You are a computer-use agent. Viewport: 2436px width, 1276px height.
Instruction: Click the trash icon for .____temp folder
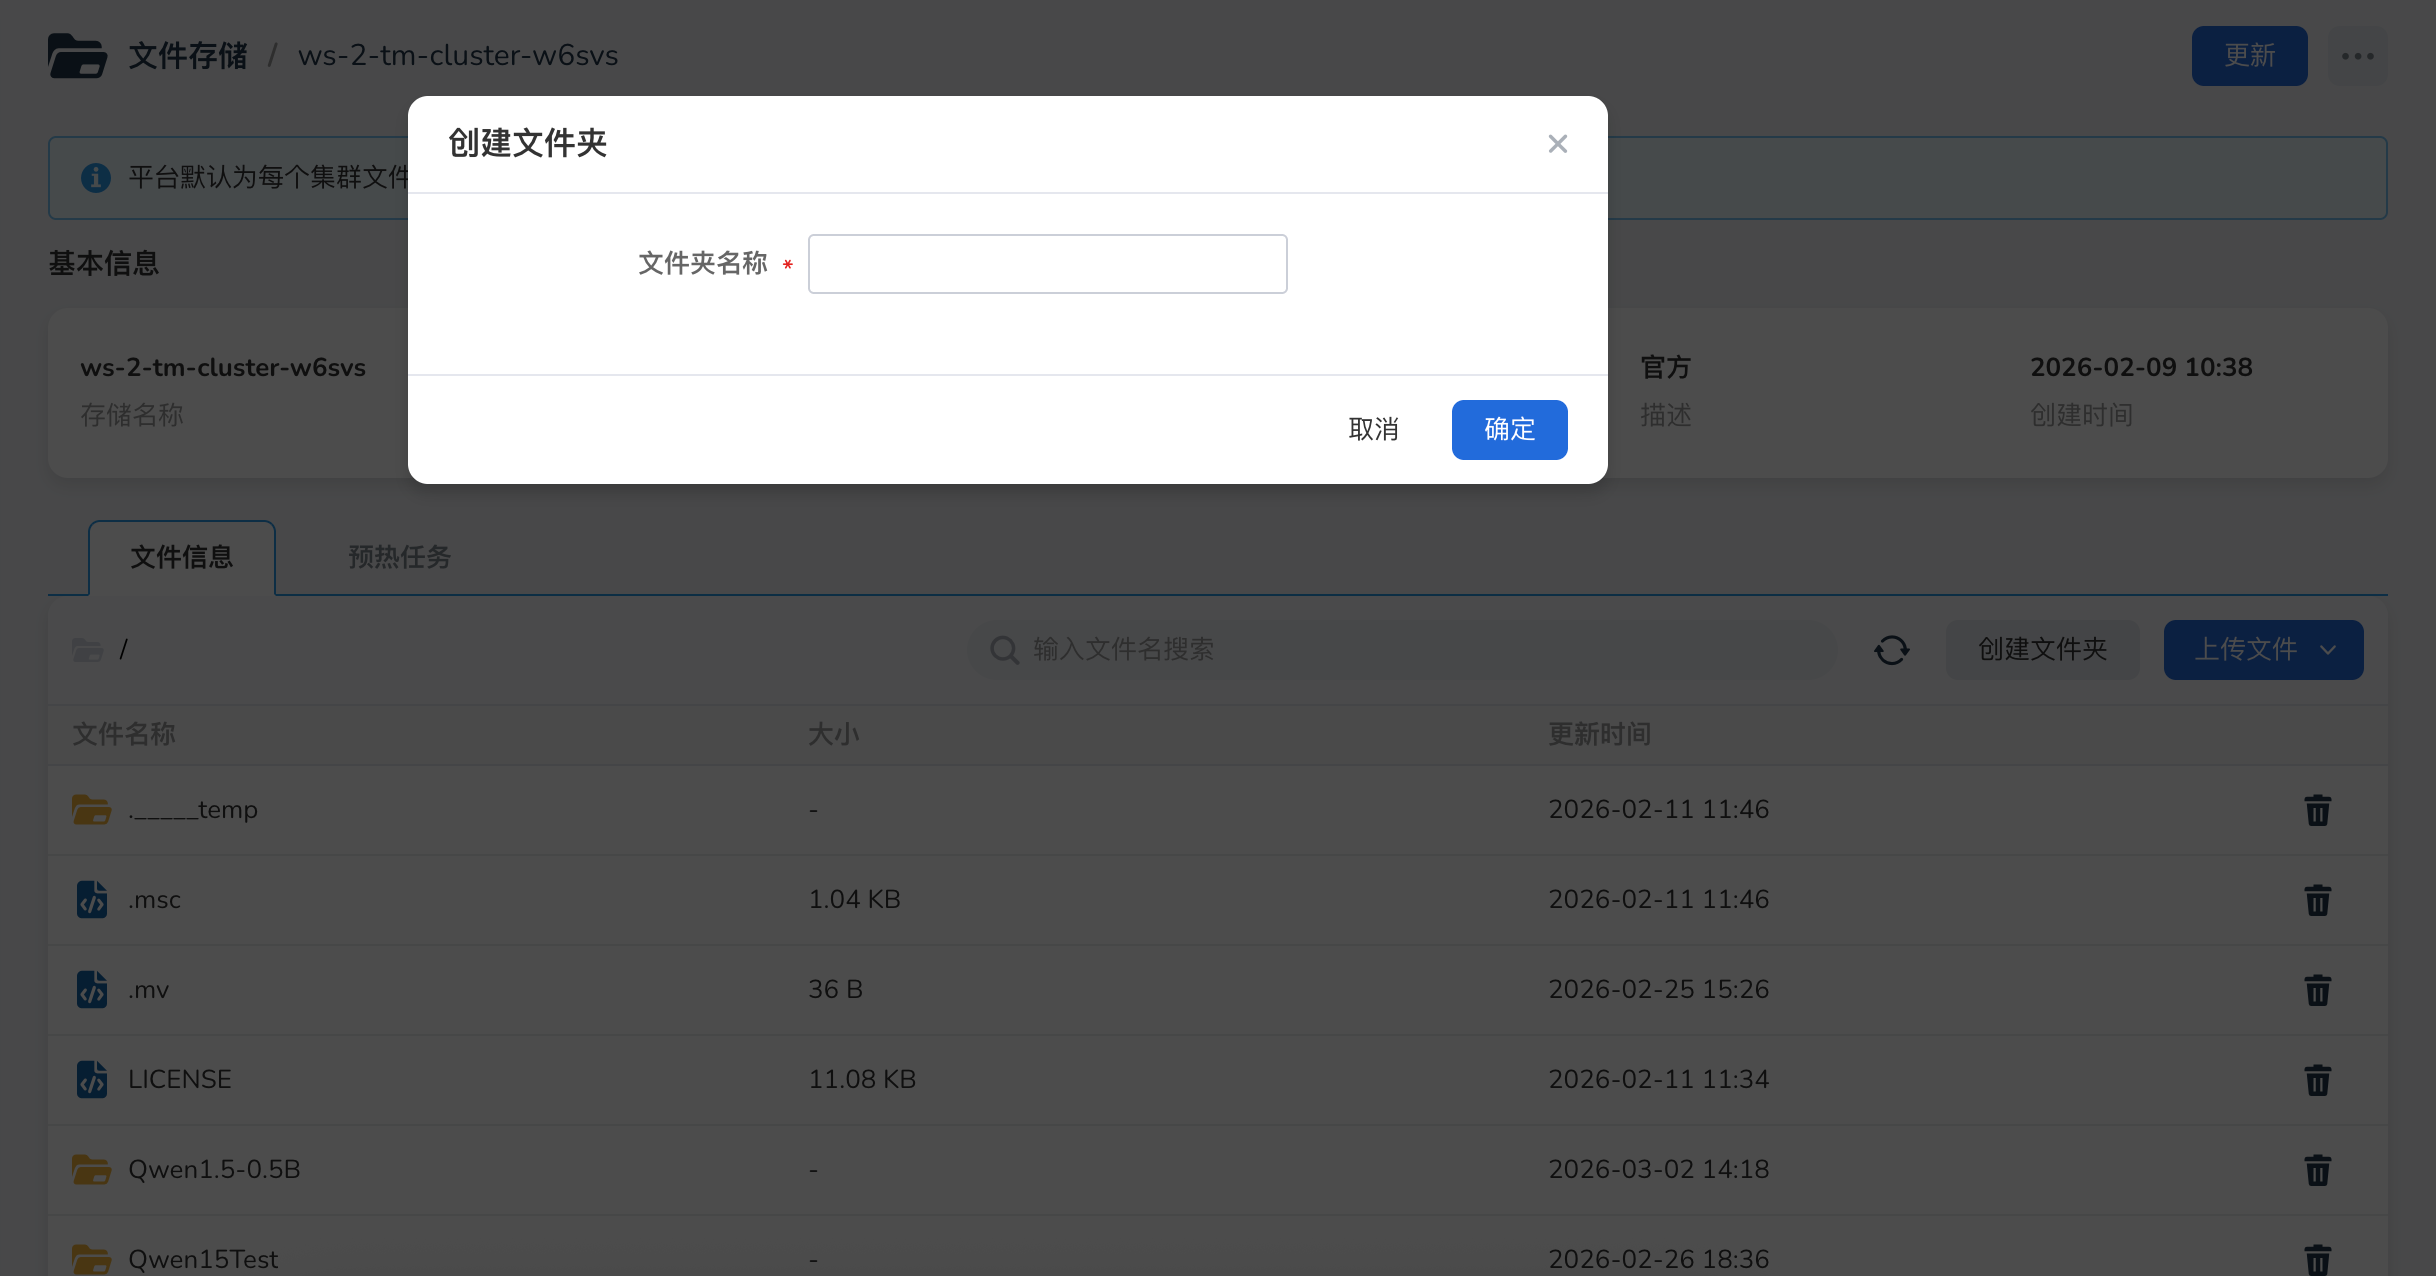coord(2317,810)
